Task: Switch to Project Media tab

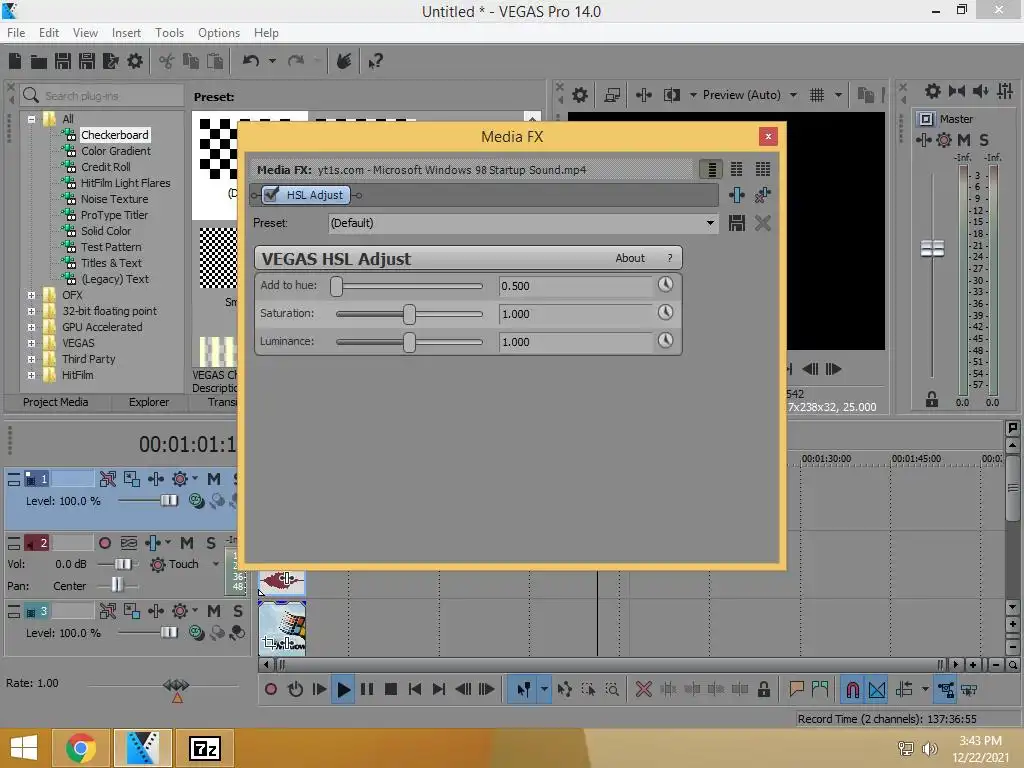Action: pyautogui.click(x=56, y=402)
